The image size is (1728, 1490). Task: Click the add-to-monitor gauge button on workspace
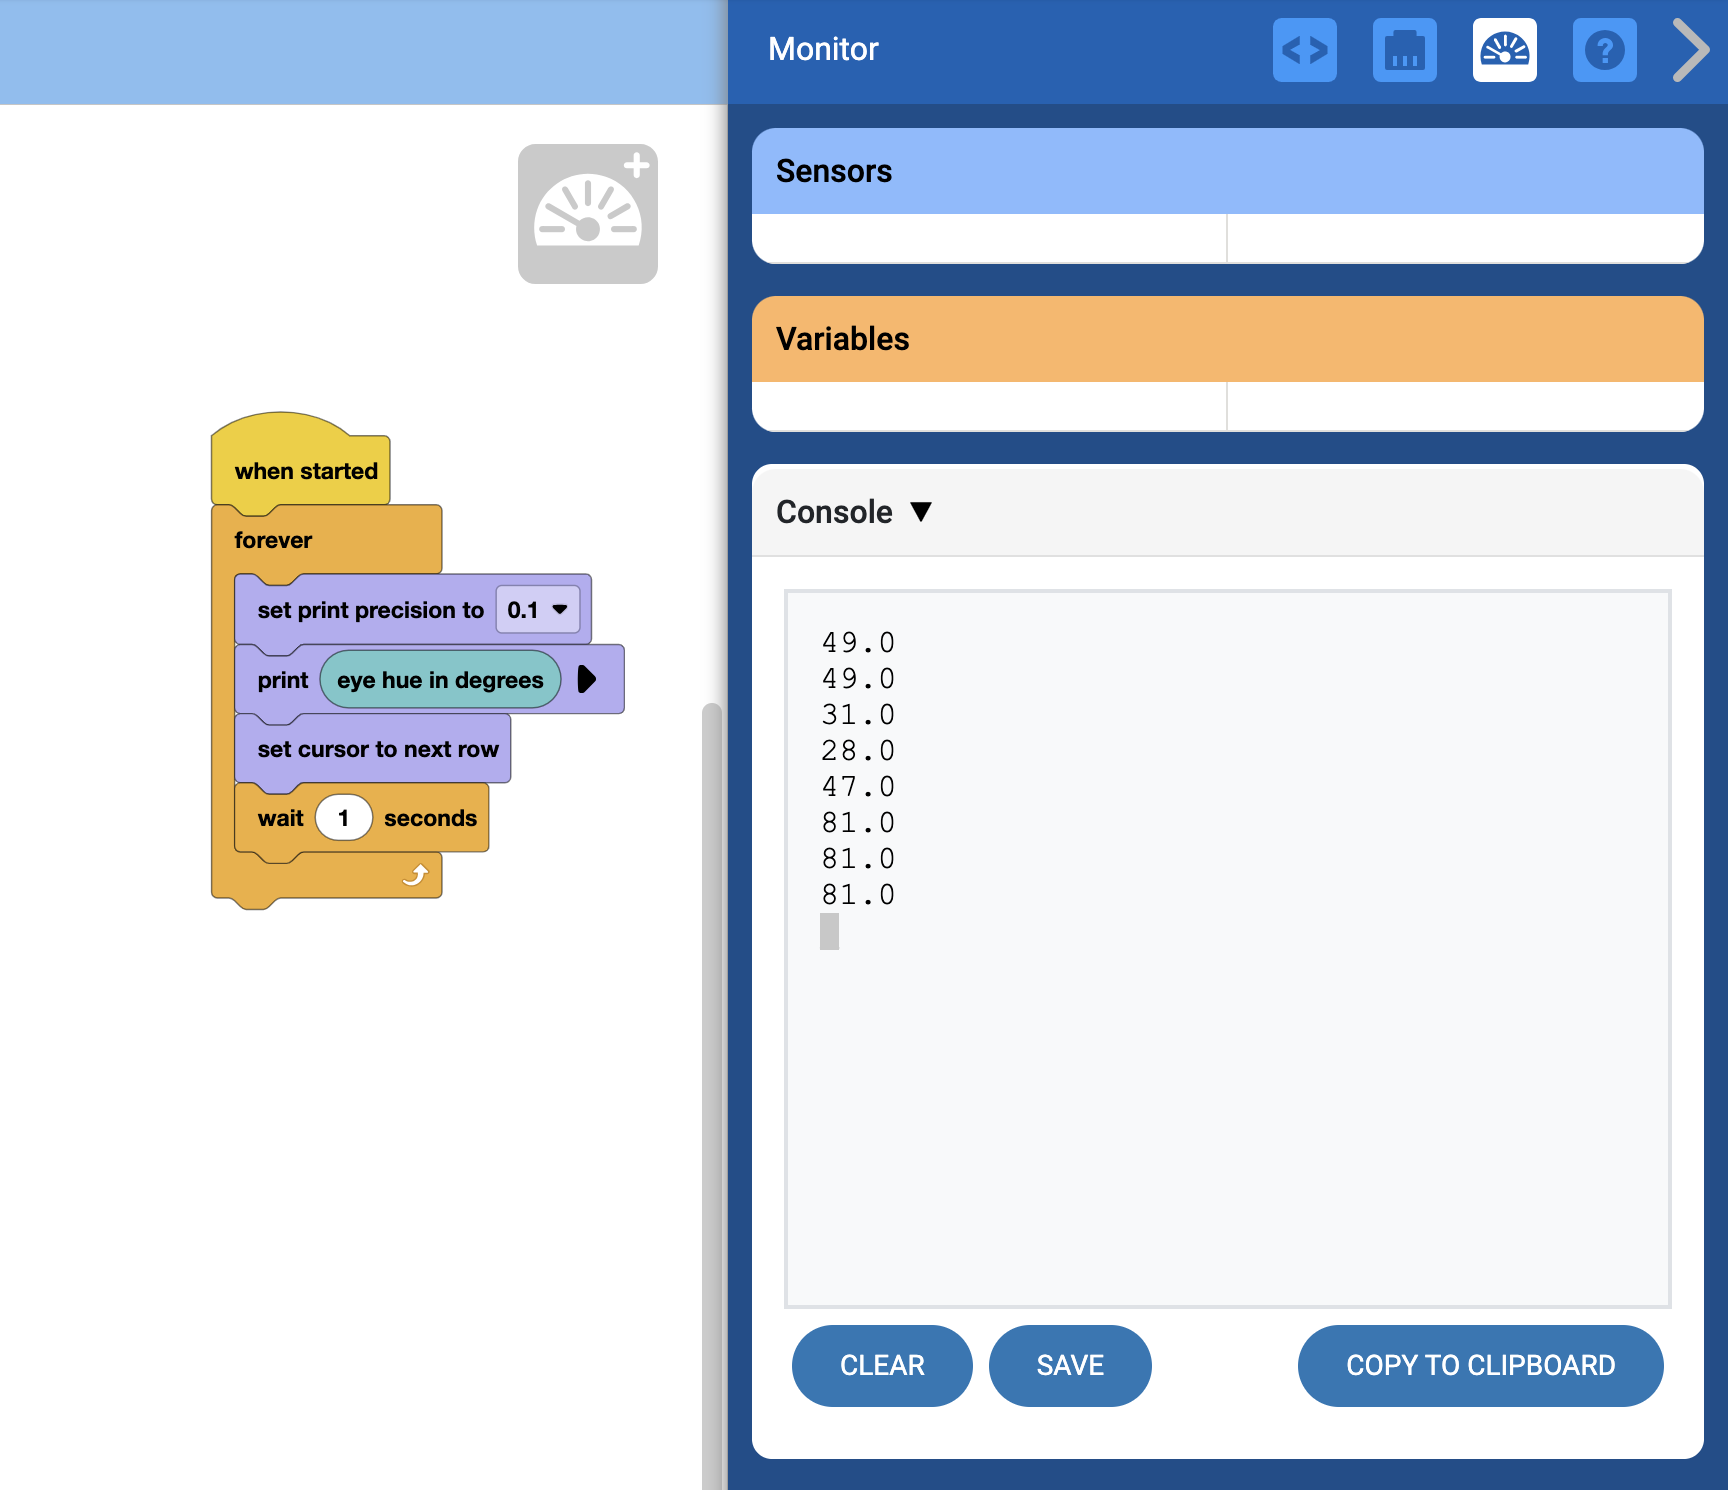[588, 214]
